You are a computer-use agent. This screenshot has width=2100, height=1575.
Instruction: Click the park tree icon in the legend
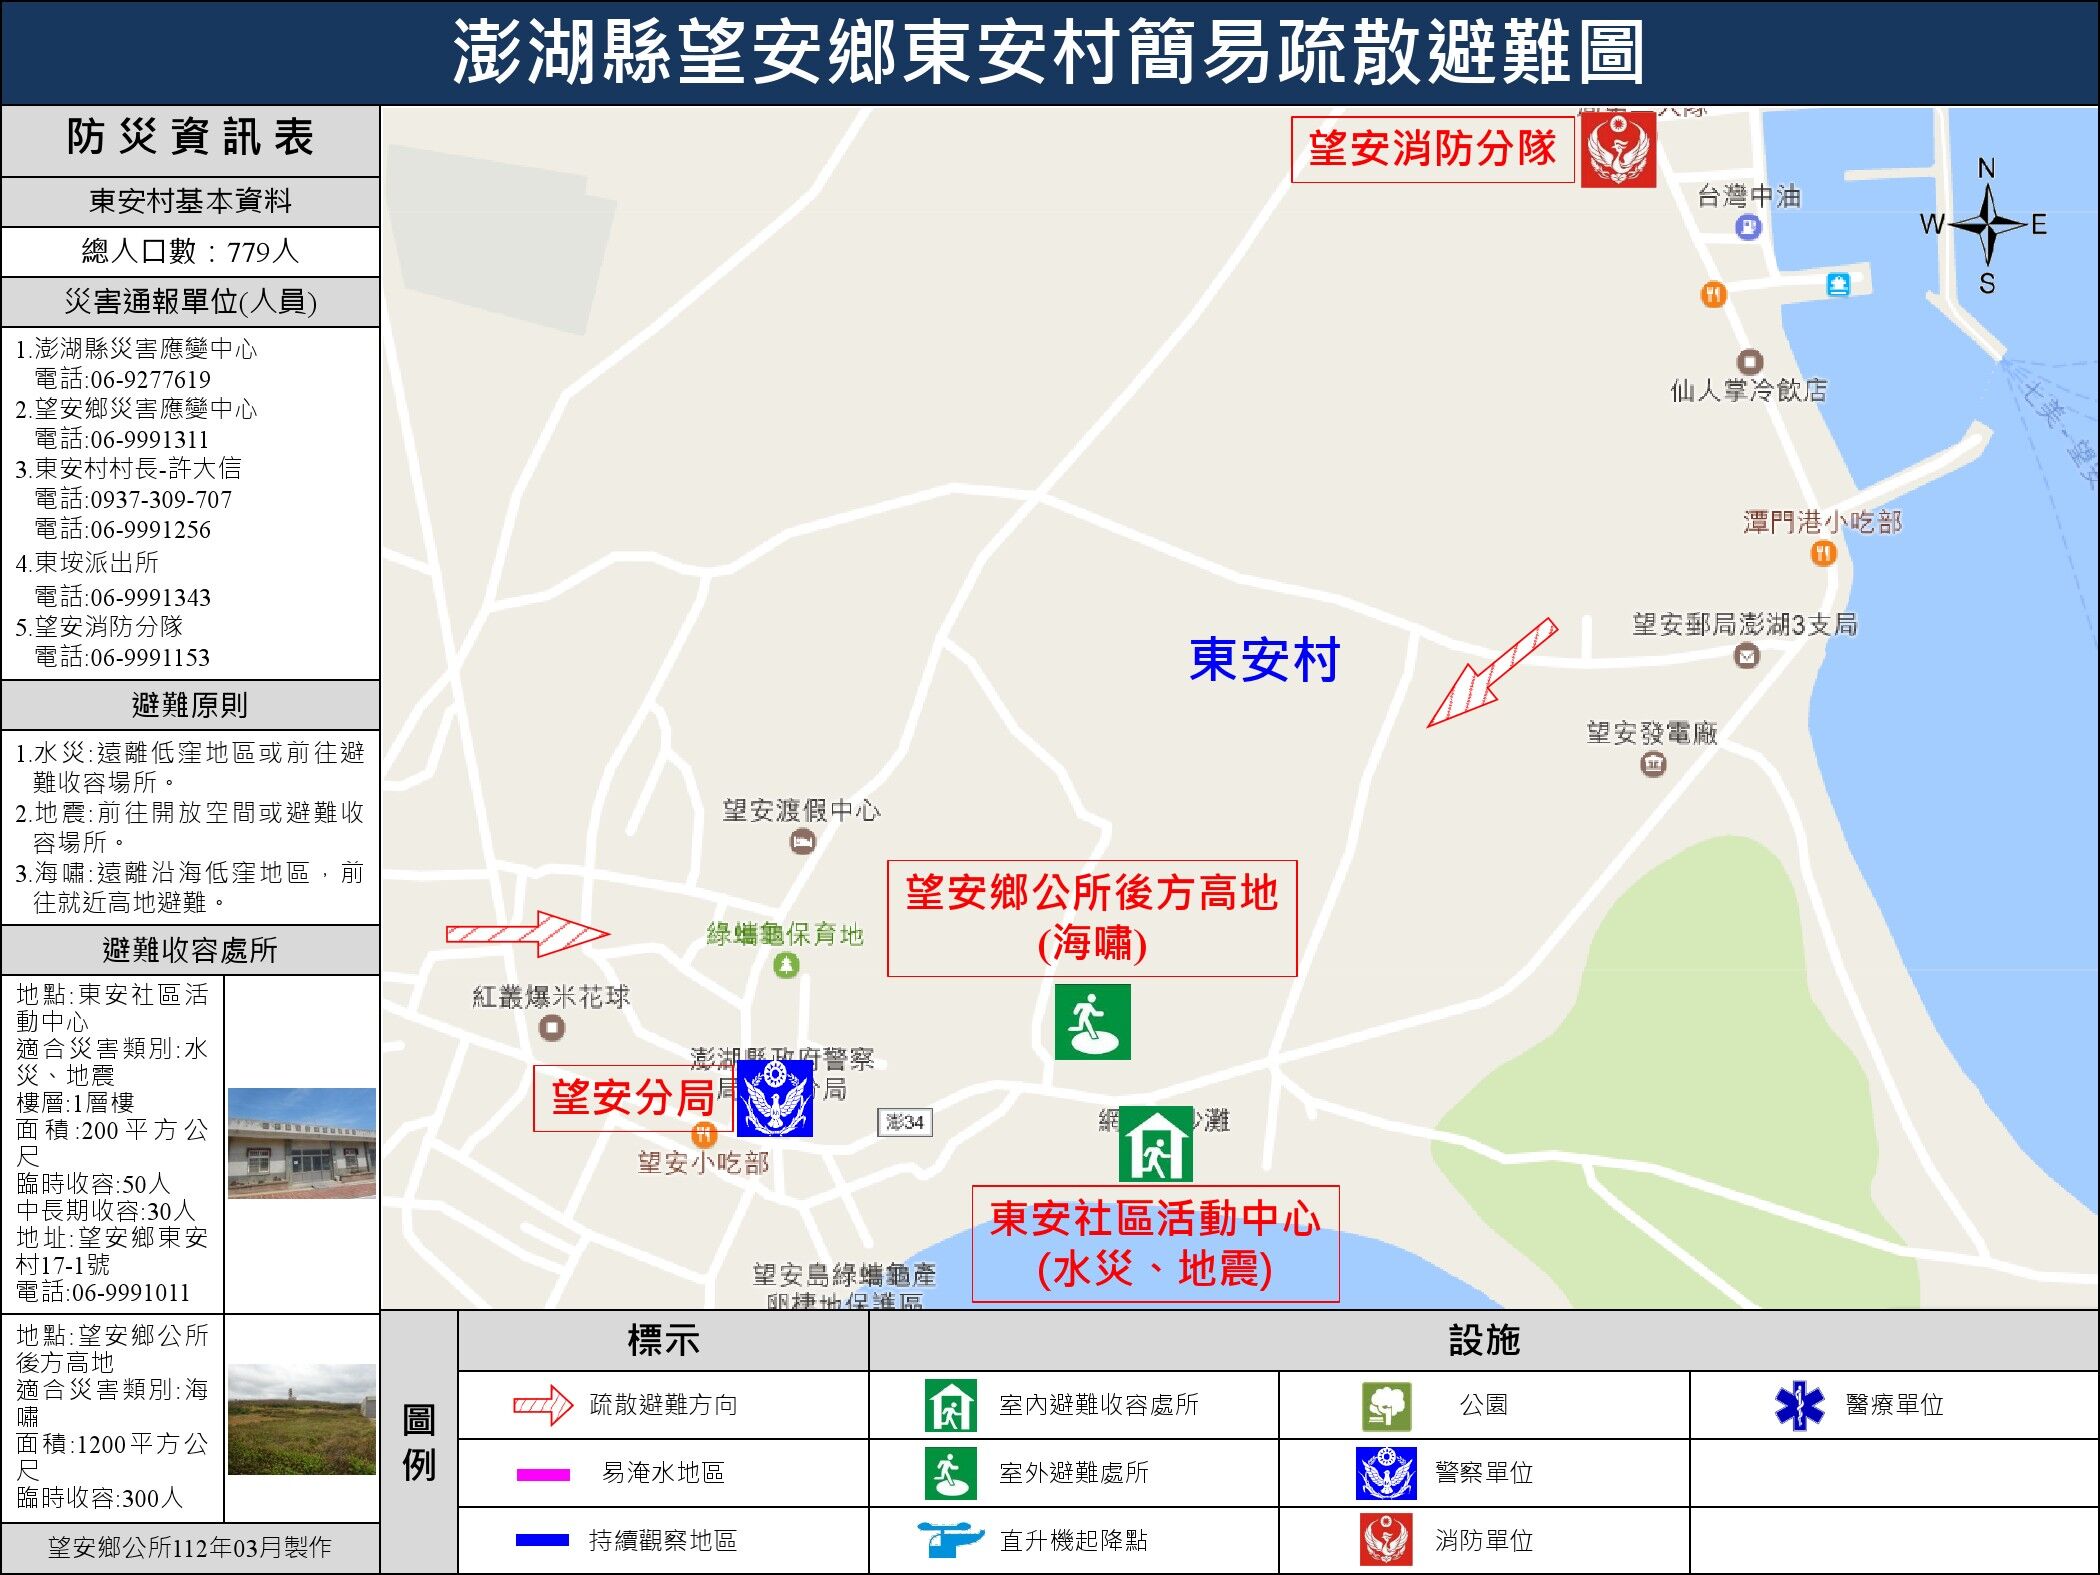pos(1386,1405)
